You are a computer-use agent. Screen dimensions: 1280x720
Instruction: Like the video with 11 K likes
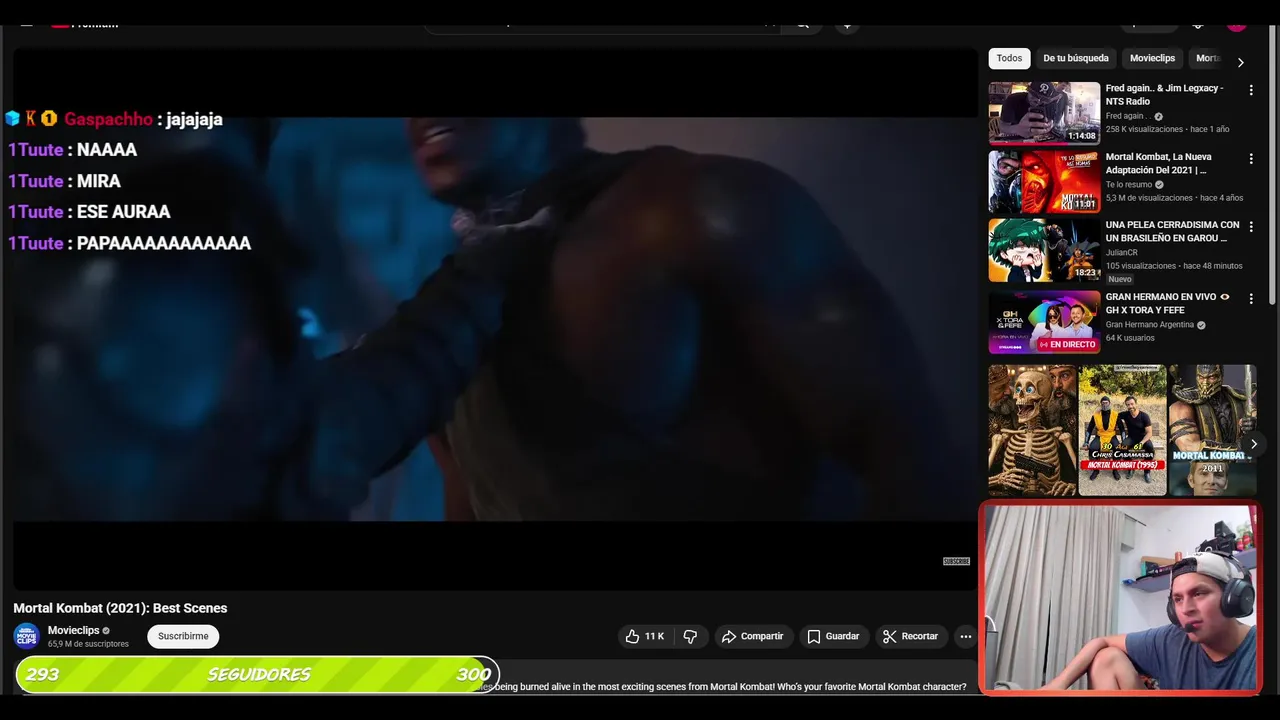click(x=645, y=636)
